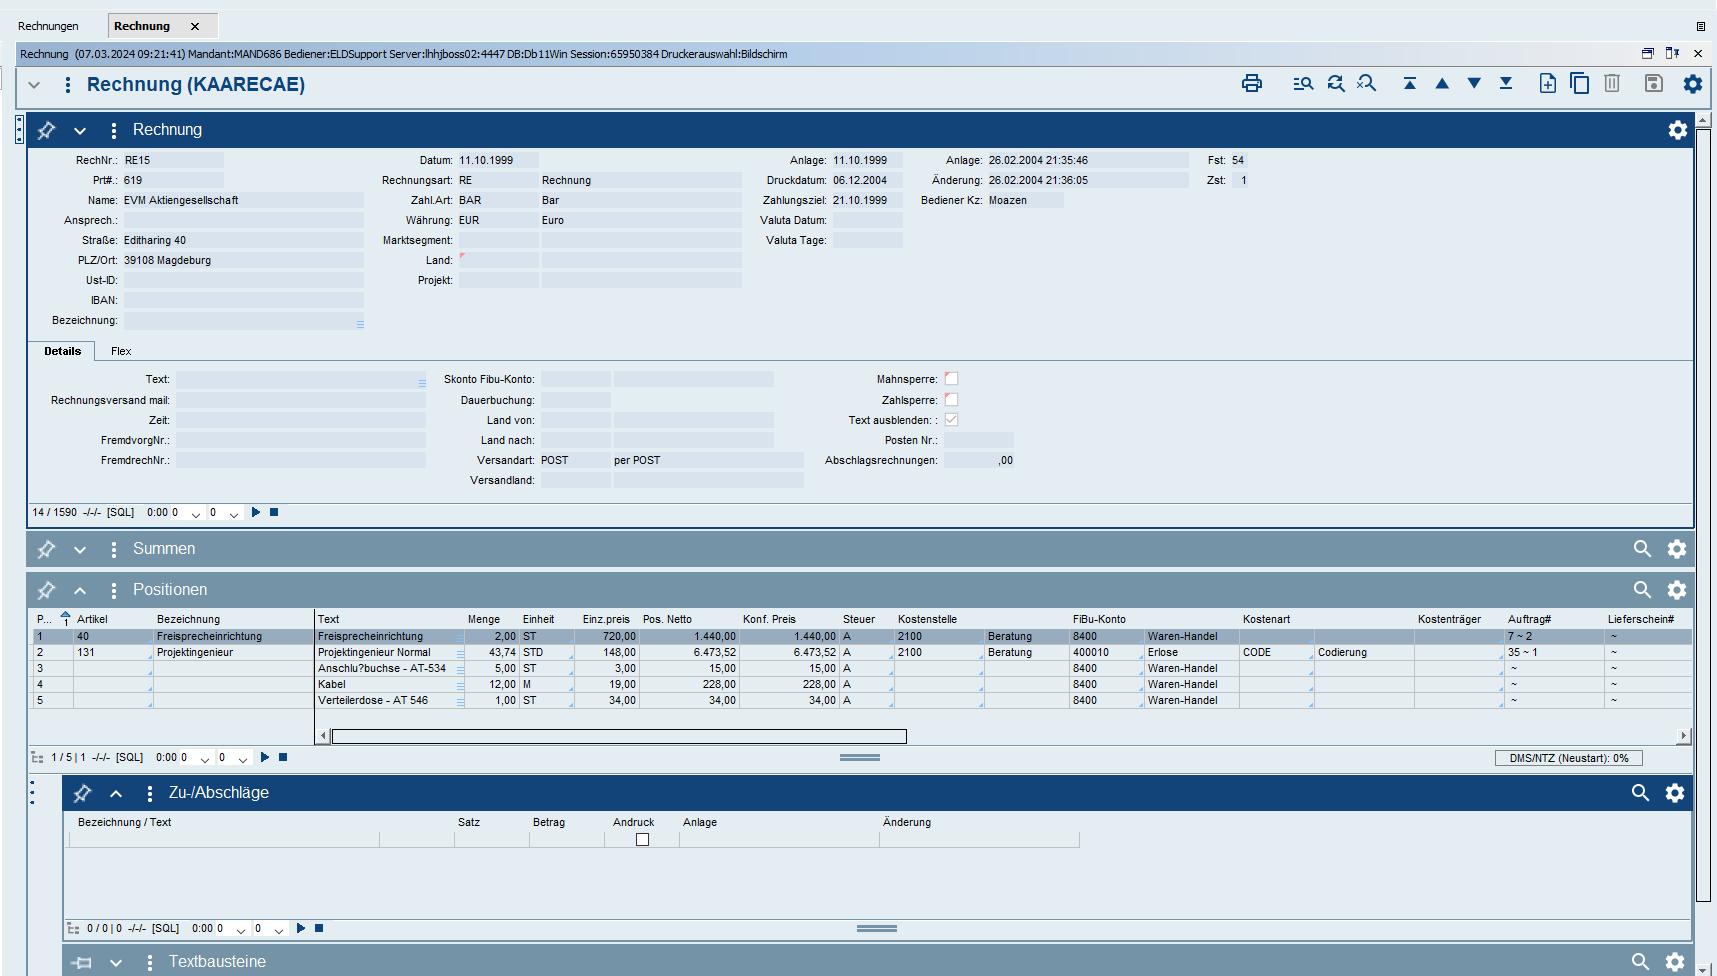Open the Flex tab
Viewport: 1717px width, 976px height.
[x=121, y=351]
